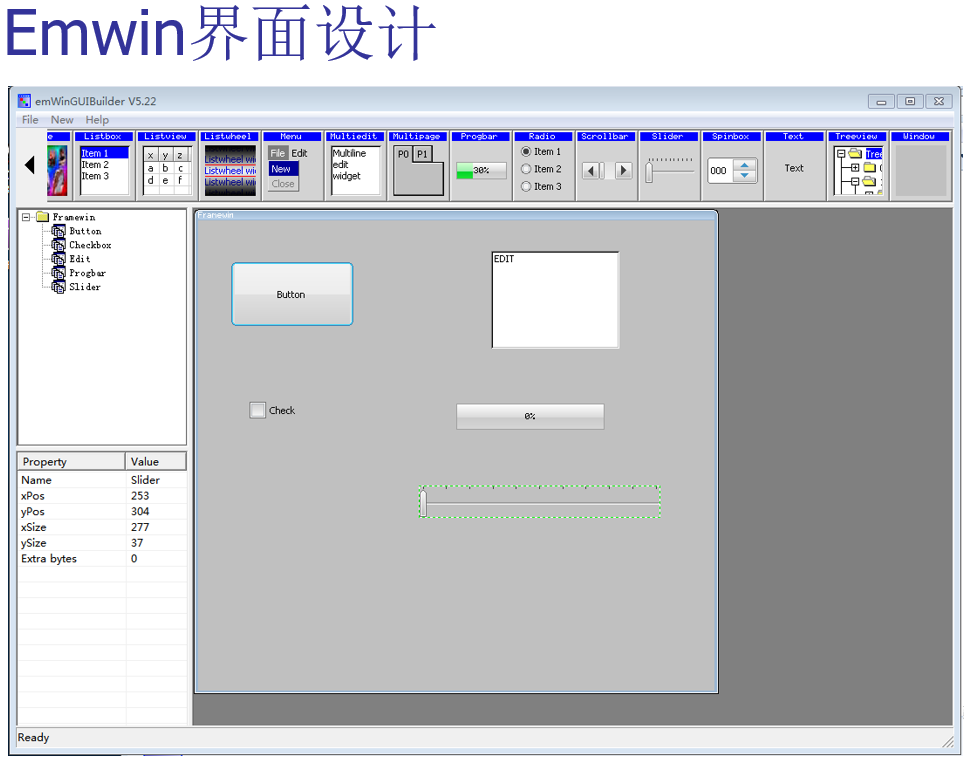Screen dimensions: 964x760
Task: Add a Treeview widget from the toolbar
Action: tap(858, 165)
